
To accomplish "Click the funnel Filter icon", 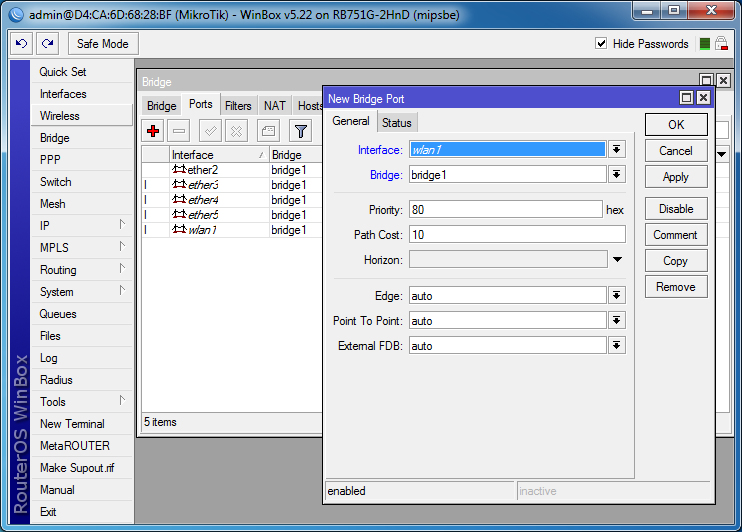I will click(300, 131).
